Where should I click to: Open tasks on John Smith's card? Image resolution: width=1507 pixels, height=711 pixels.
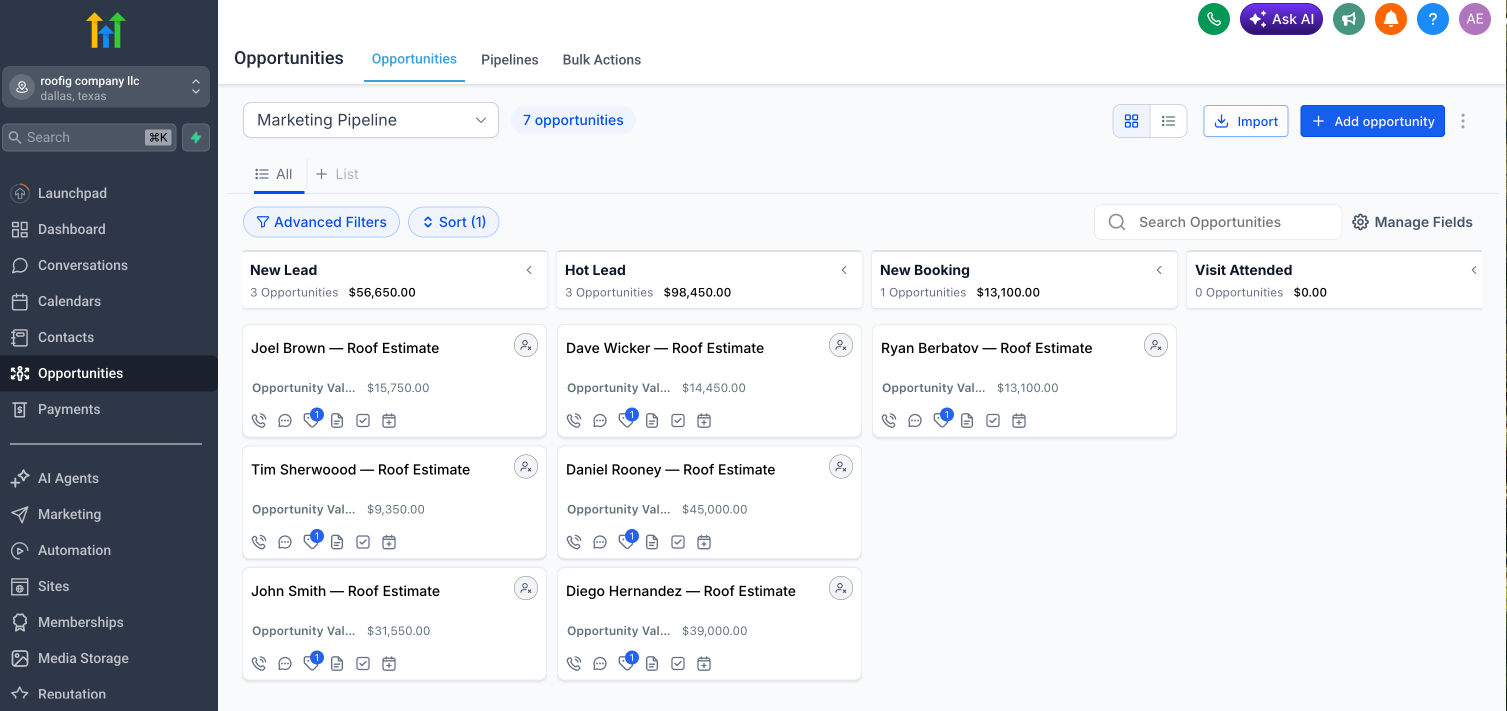point(363,663)
